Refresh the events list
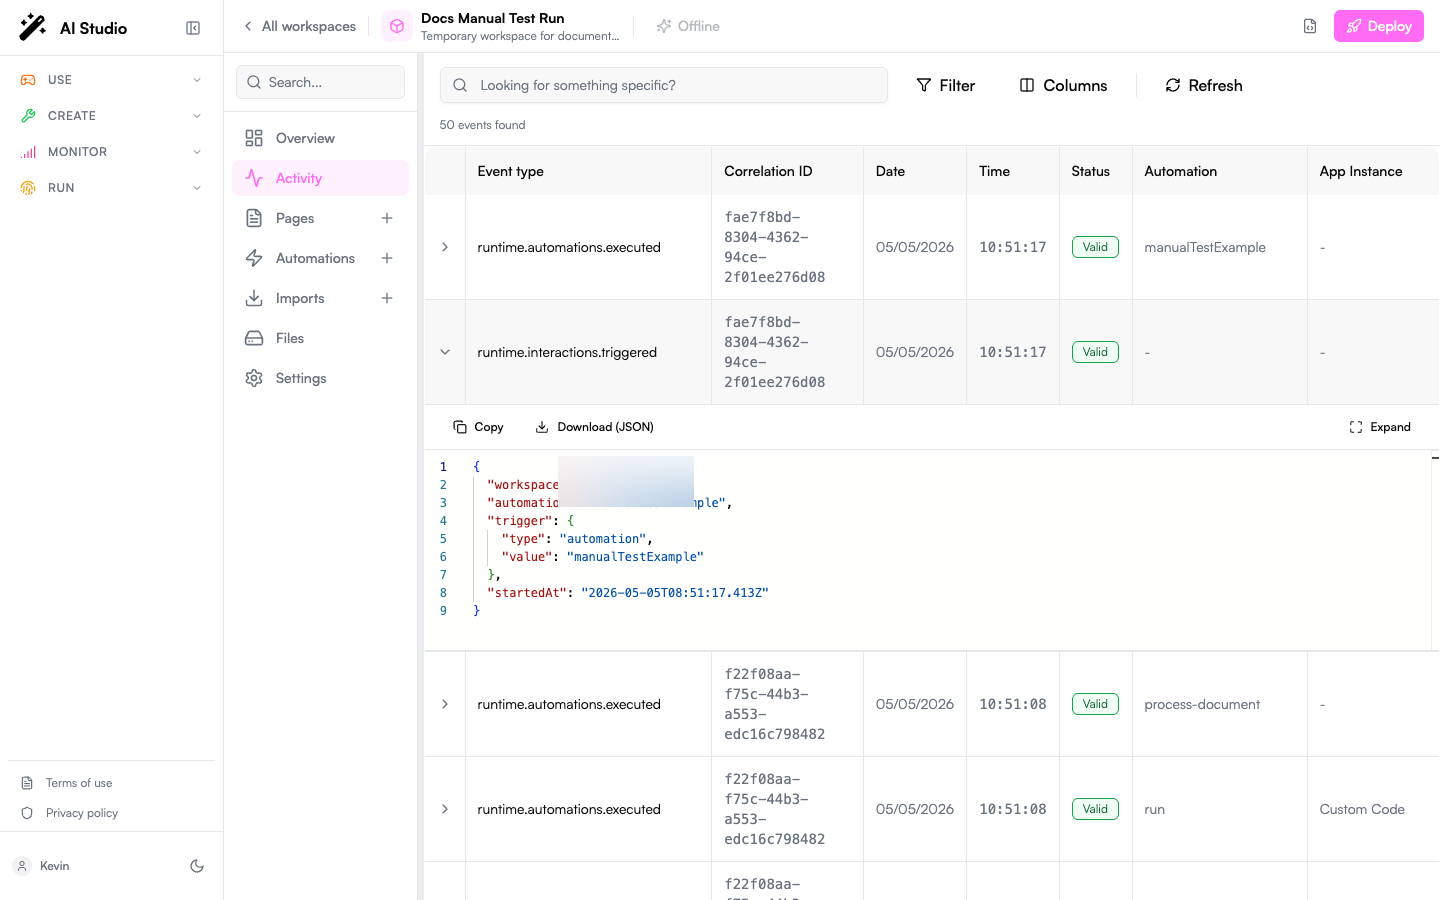This screenshot has height=900, width=1440. coord(1204,85)
